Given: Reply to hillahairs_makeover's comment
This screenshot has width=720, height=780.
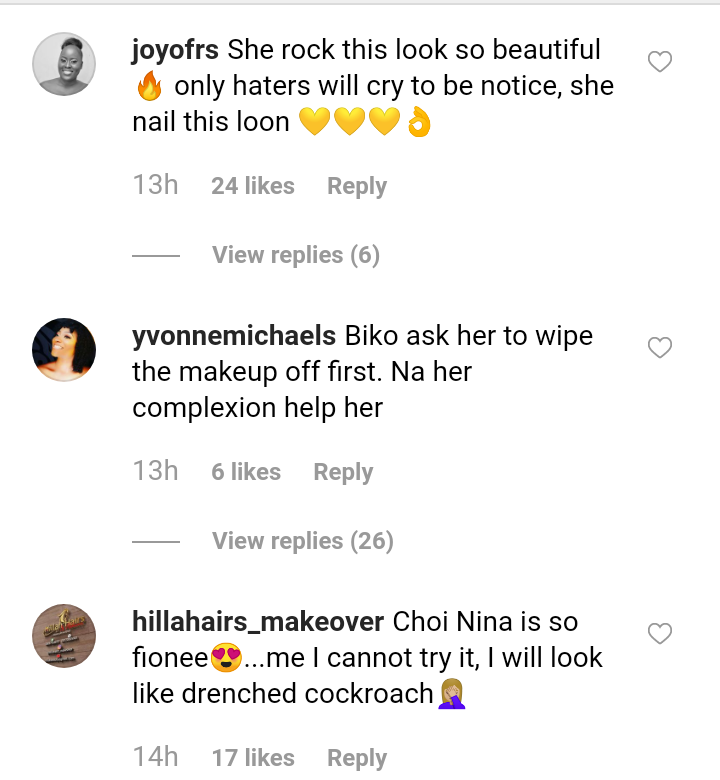Looking at the screenshot, I should click(357, 758).
